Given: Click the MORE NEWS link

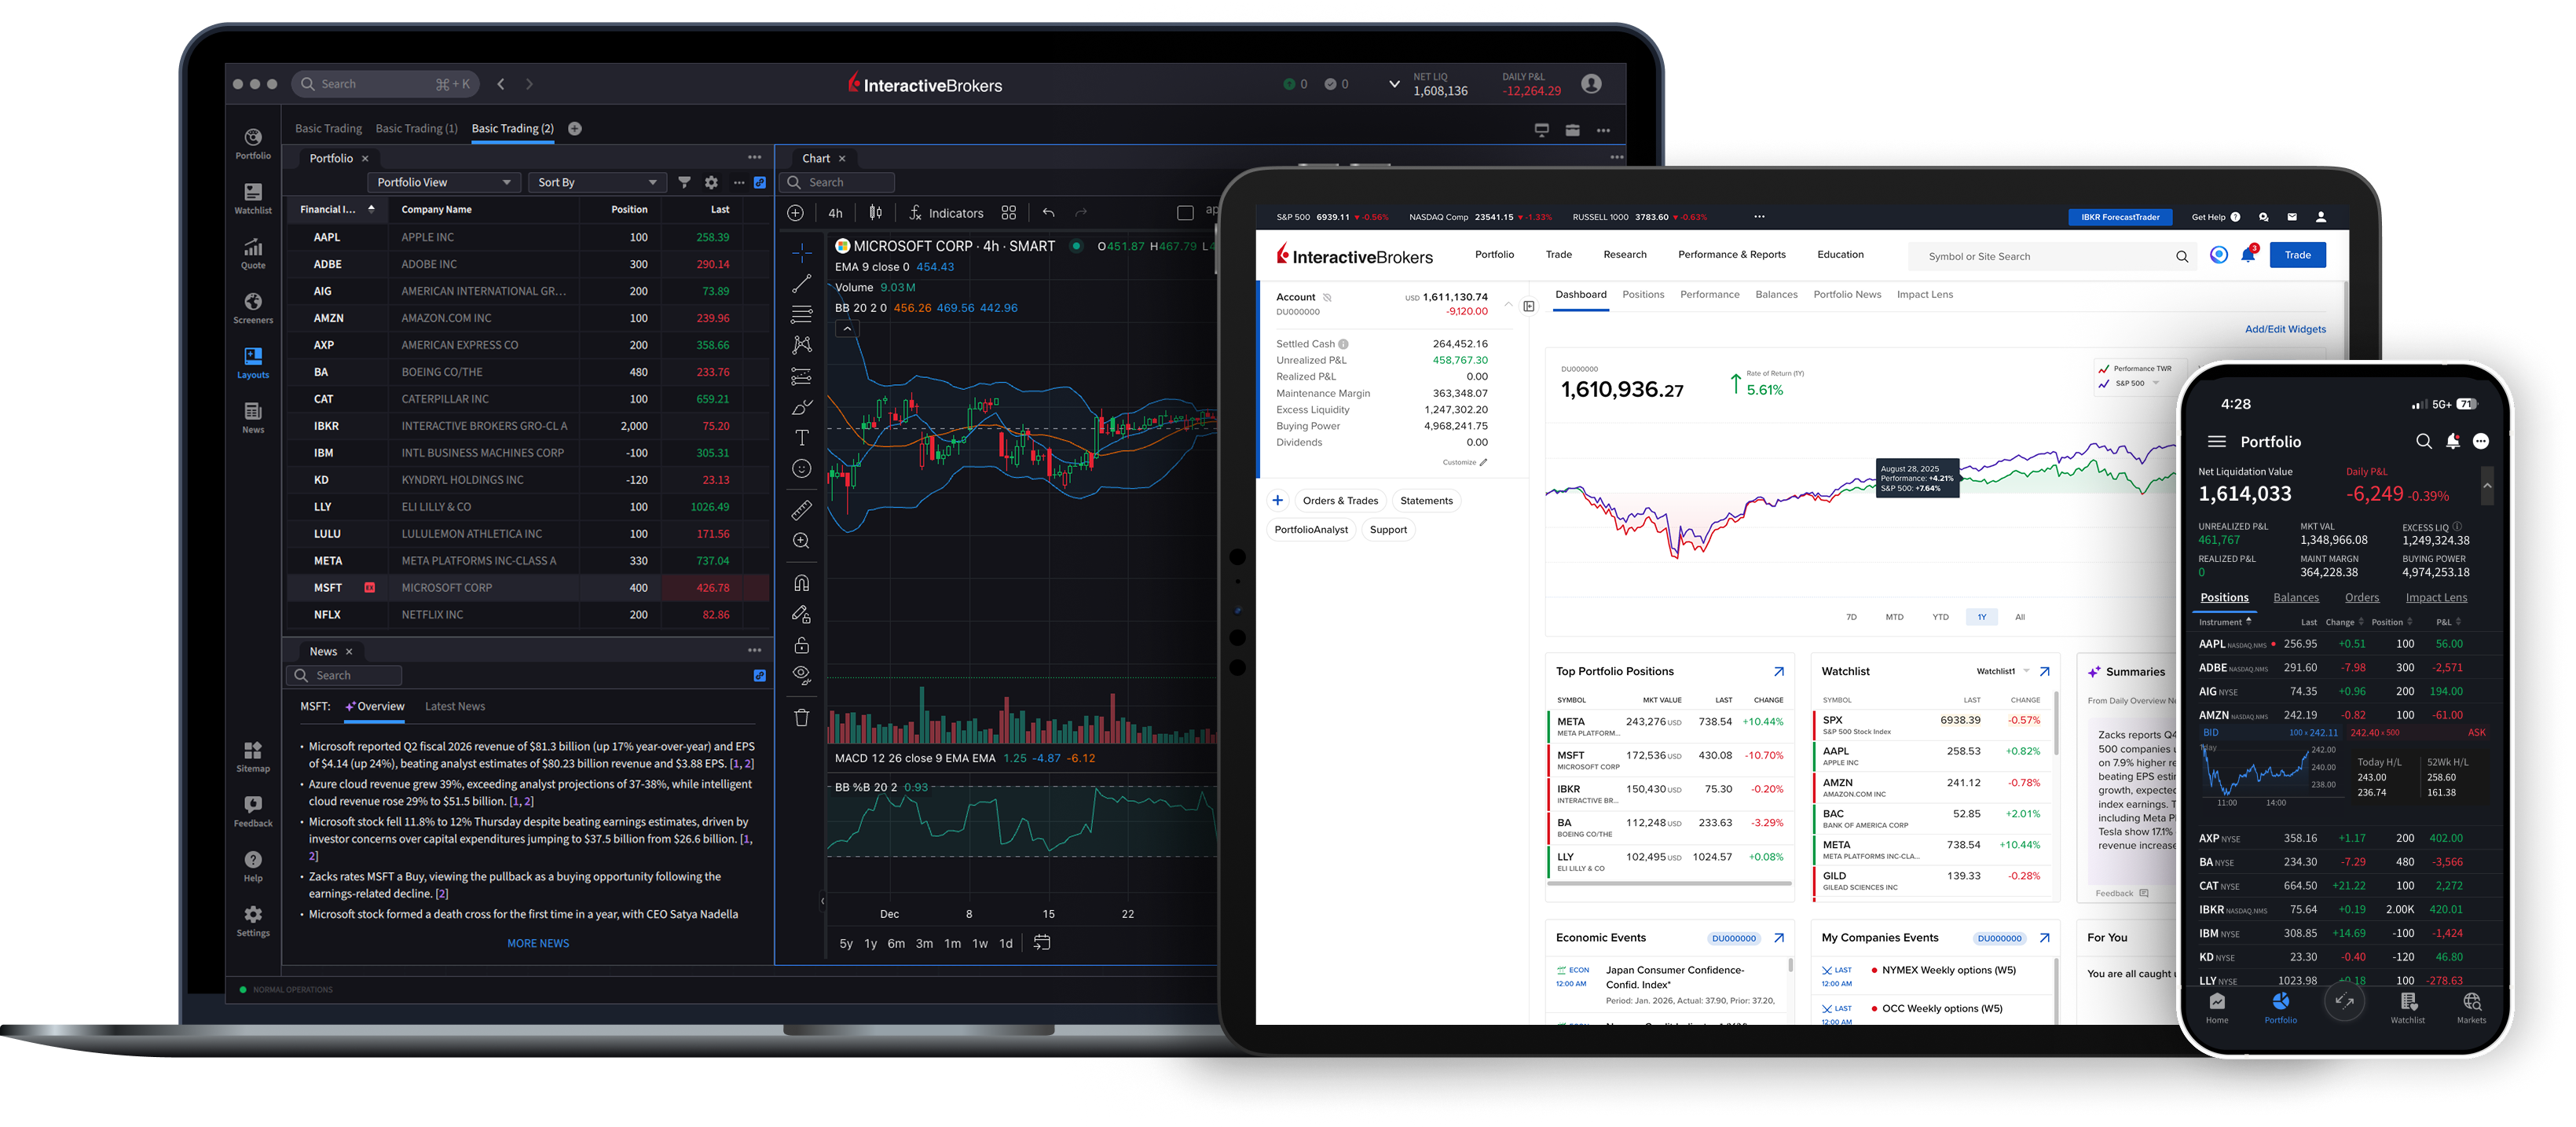Looking at the screenshot, I should tap(538, 943).
